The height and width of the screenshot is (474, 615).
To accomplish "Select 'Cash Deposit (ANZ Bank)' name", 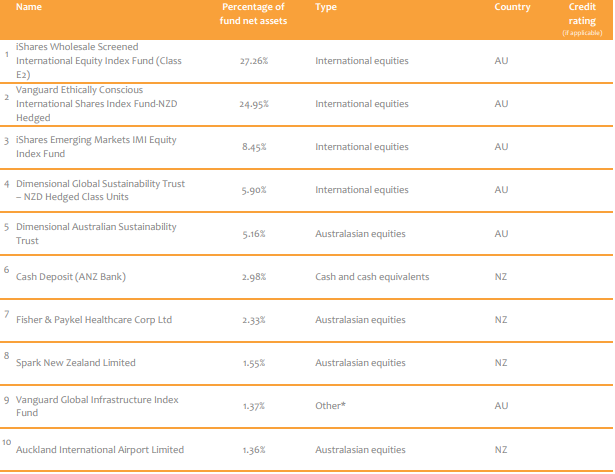I will [71, 277].
